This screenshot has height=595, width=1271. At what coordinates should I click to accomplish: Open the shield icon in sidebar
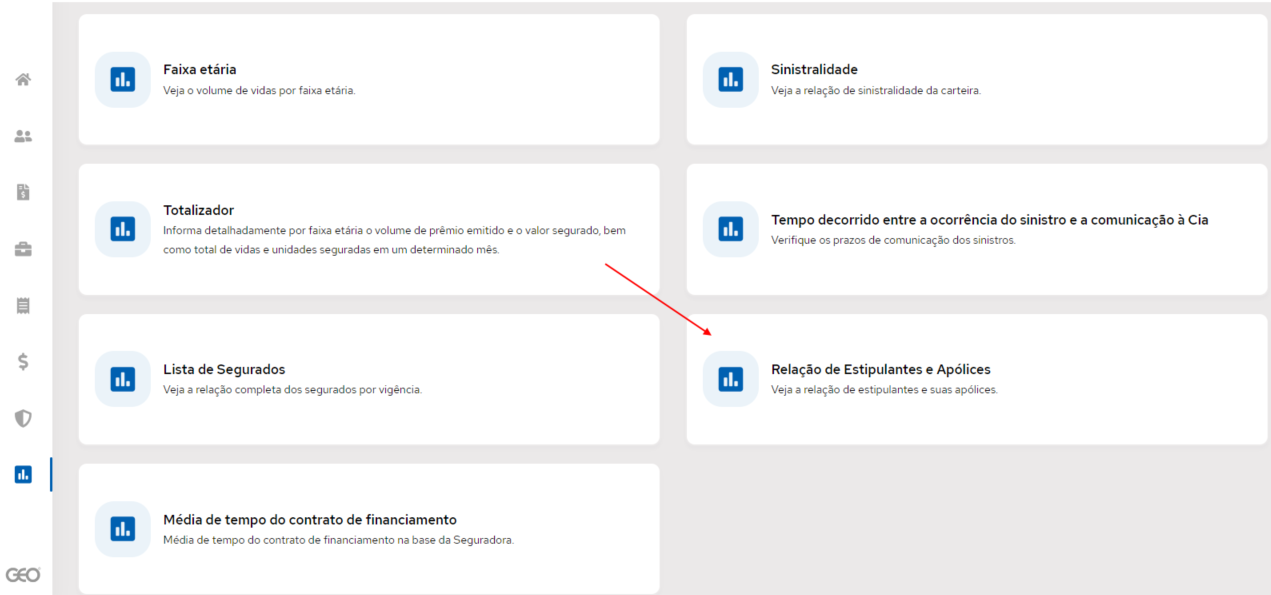23,418
